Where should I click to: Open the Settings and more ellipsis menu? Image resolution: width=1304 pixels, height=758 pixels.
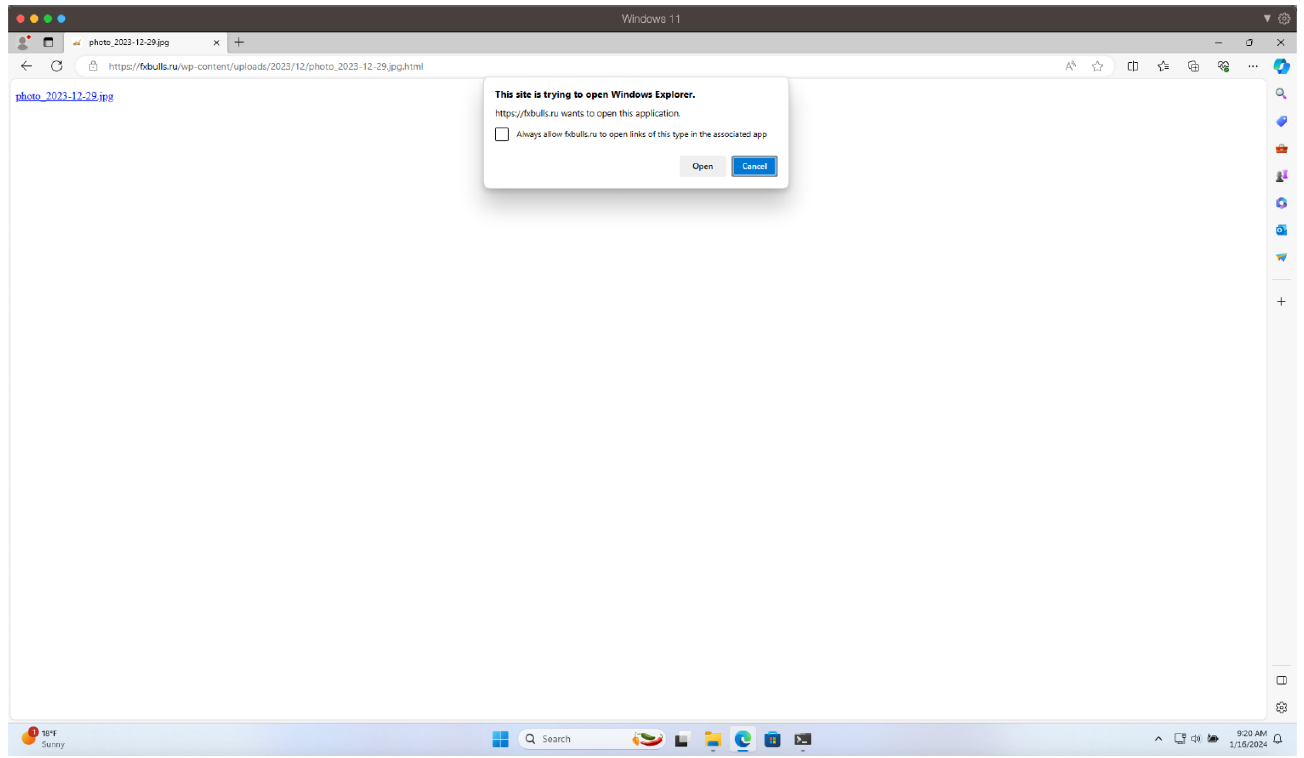coord(1253,66)
